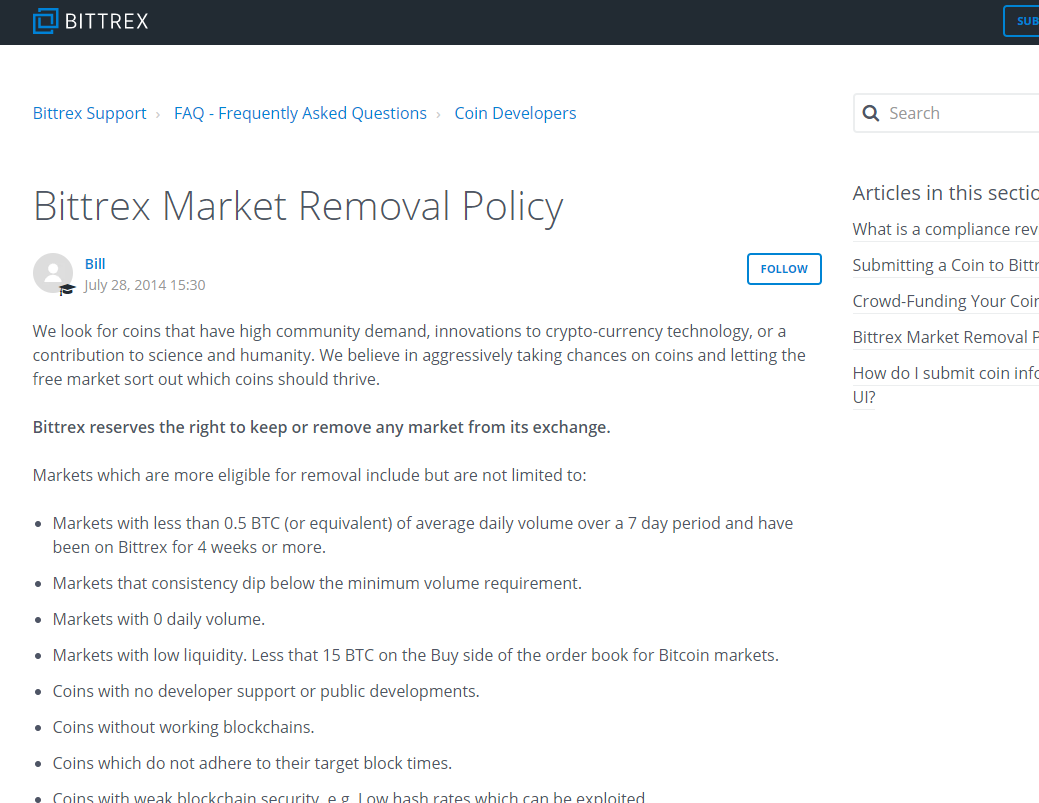
Task: Click bullet 'Markets with low liquidity'
Action: coord(415,655)
